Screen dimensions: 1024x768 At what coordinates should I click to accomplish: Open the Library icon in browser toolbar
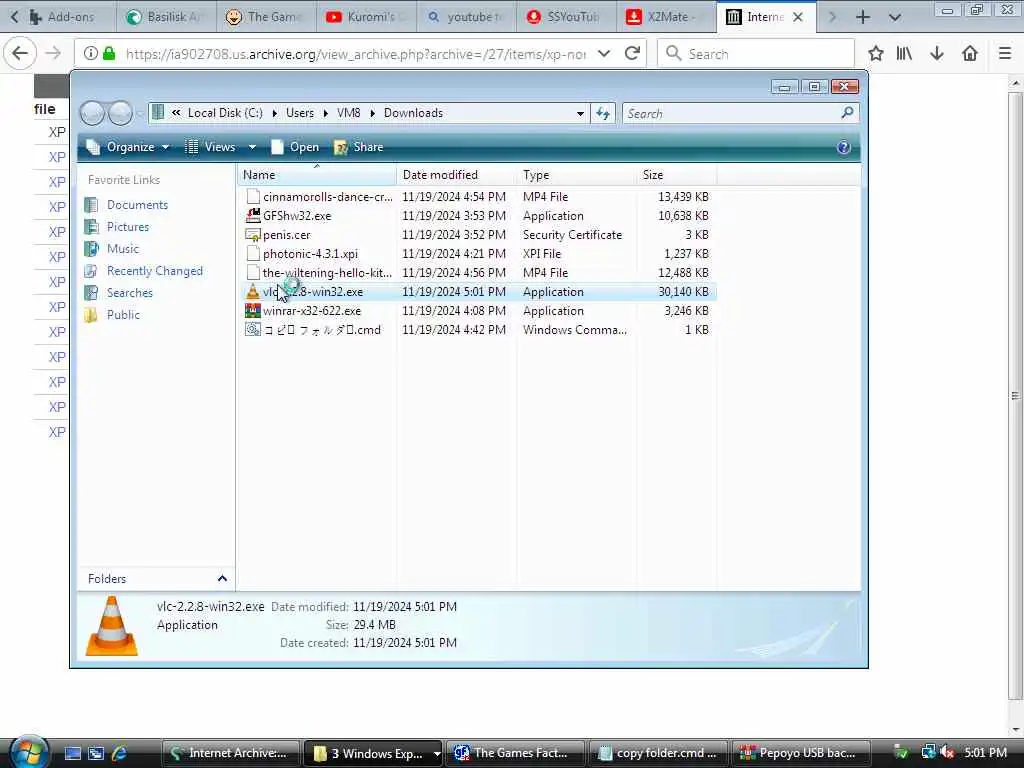[904, 54]
